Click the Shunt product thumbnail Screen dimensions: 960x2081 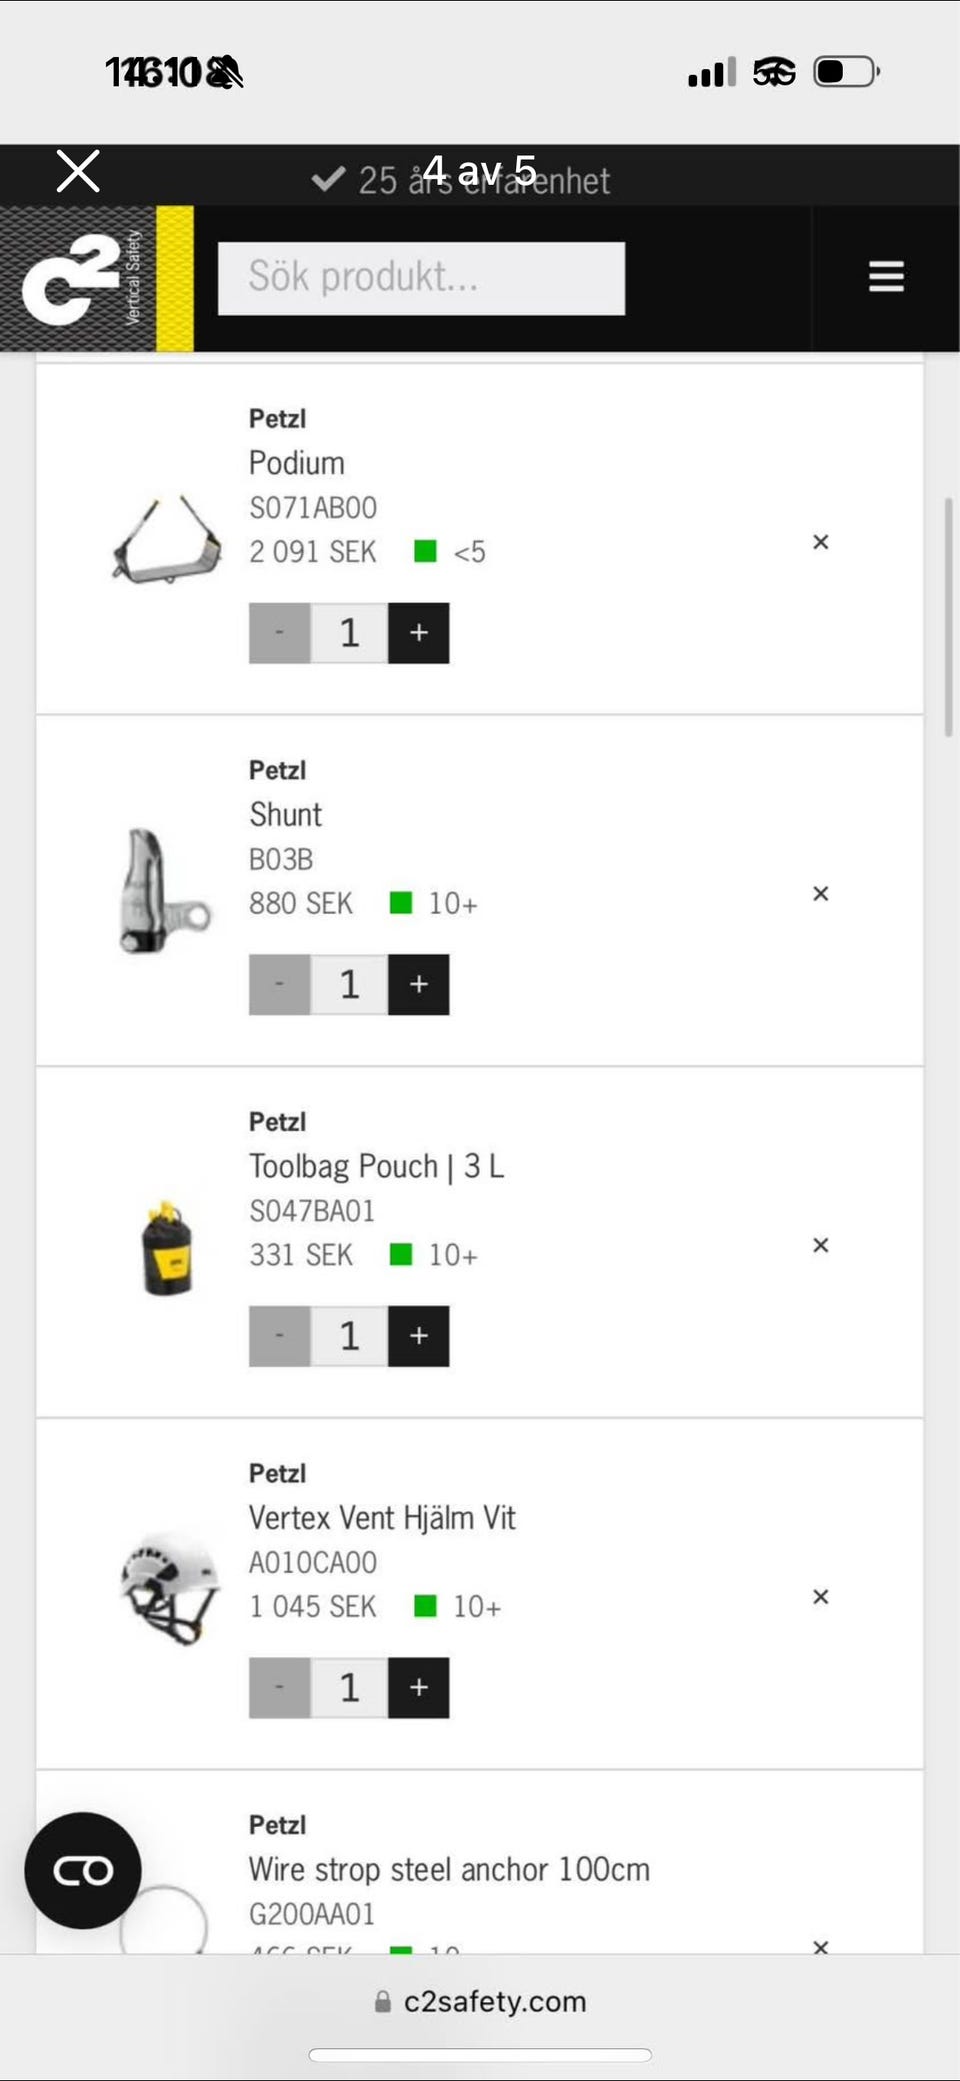pyautogui.click(x=165, y=892)
